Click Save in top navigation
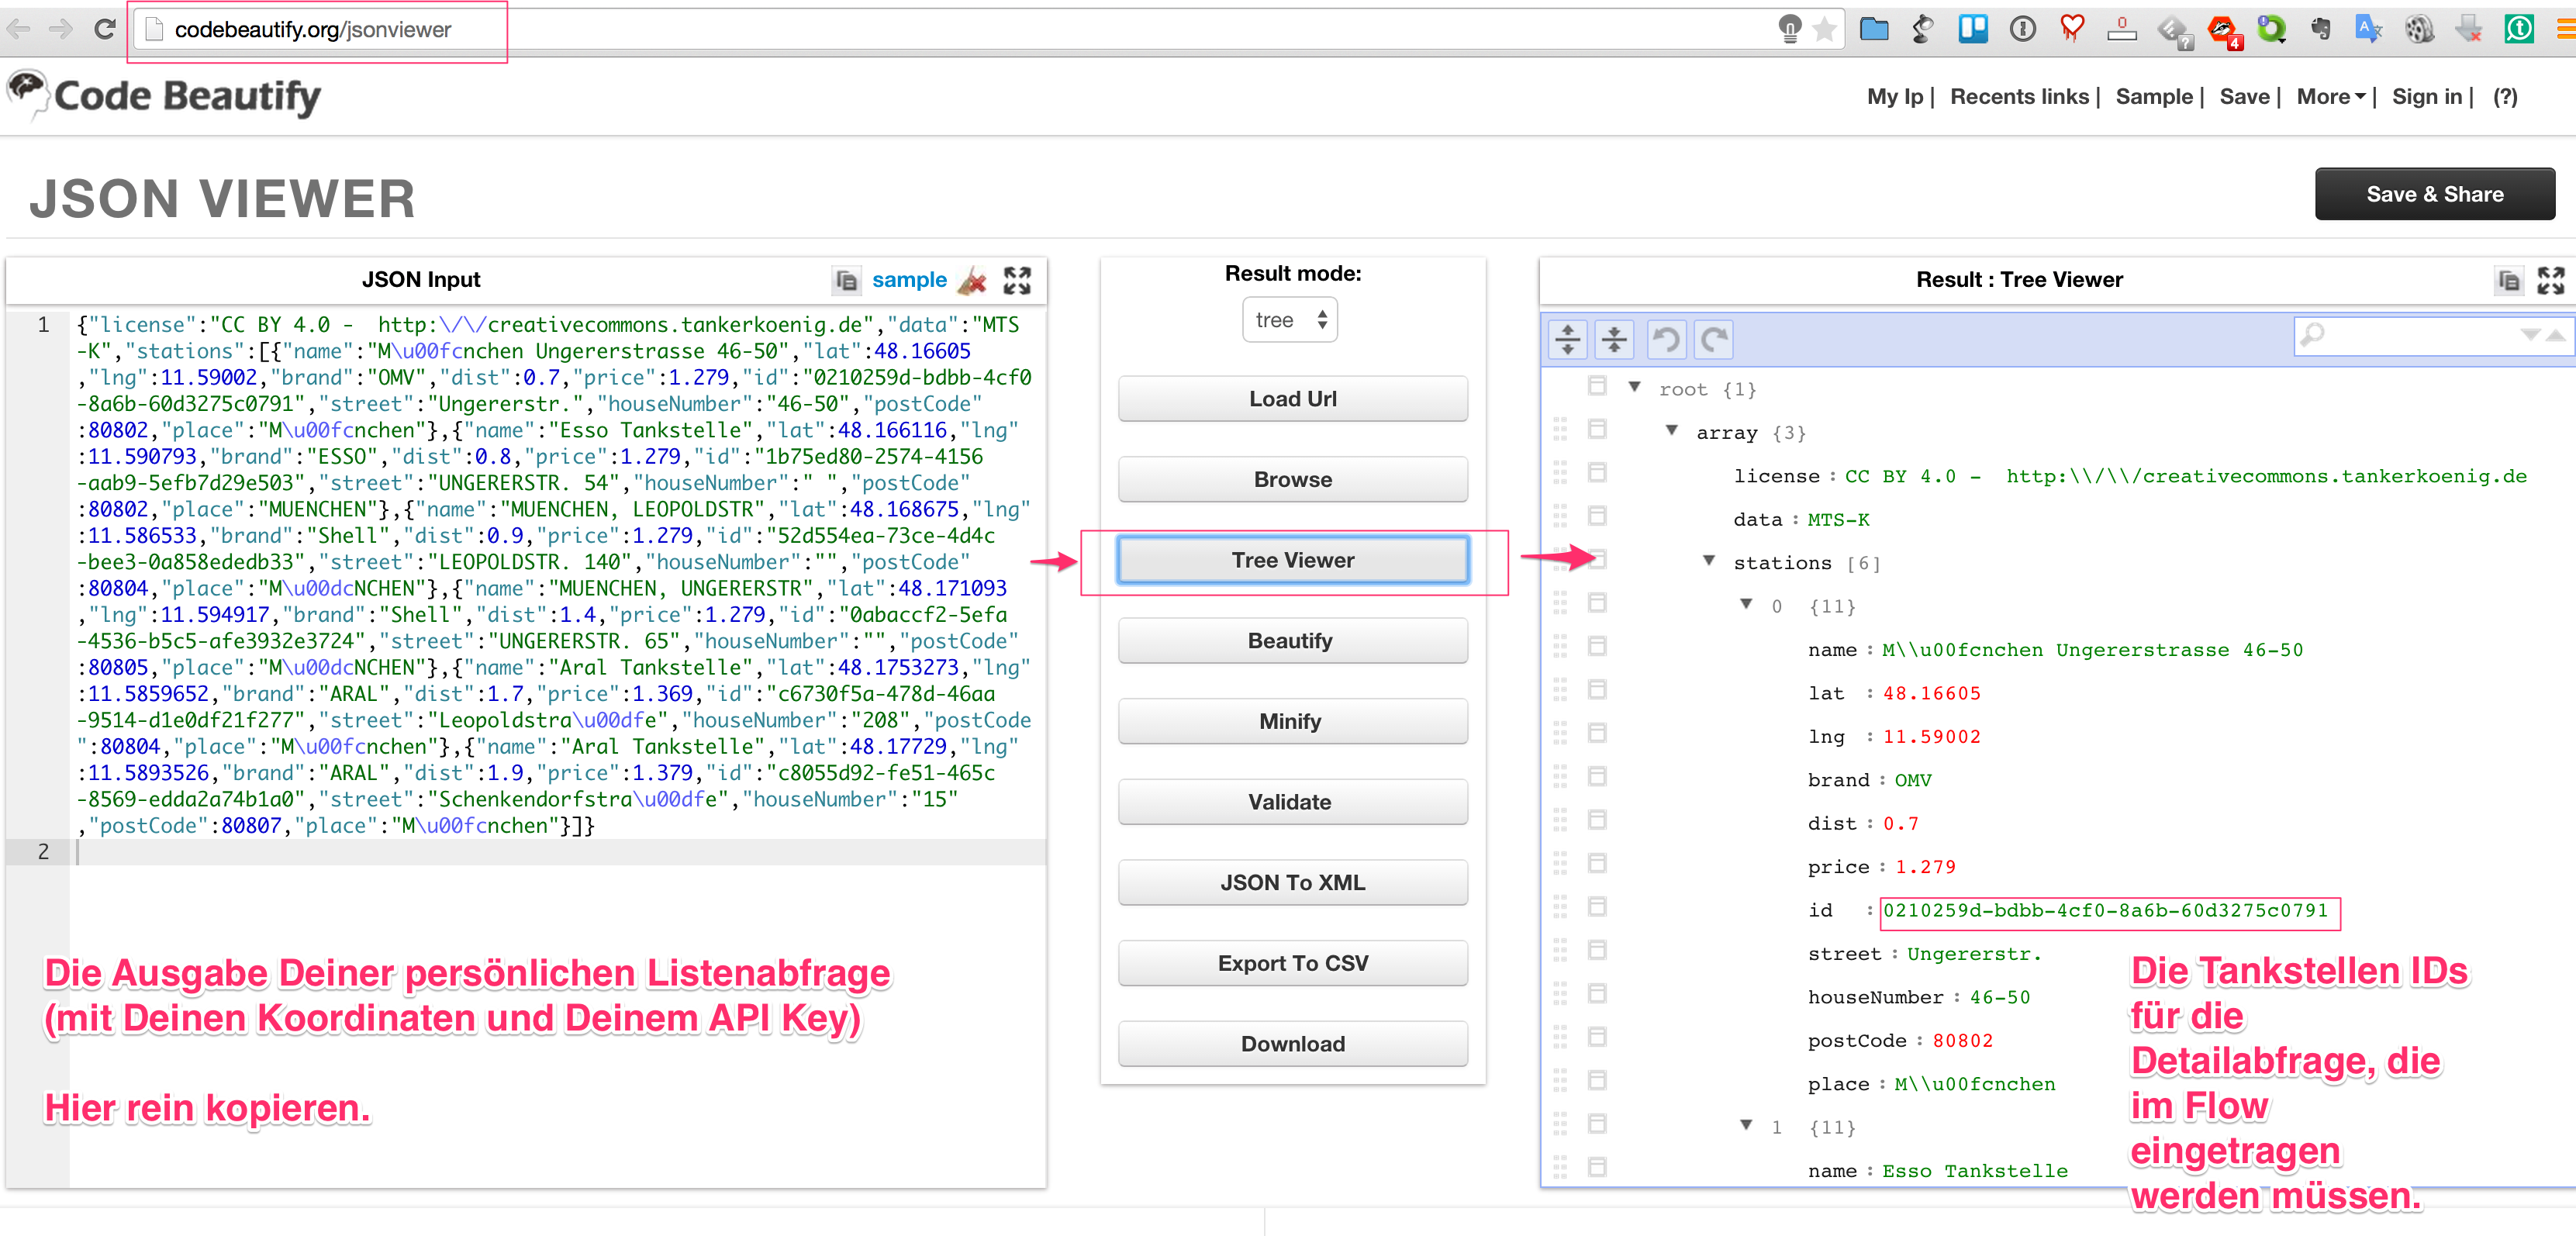Screen dimensions: 2576x1236 2244,97
